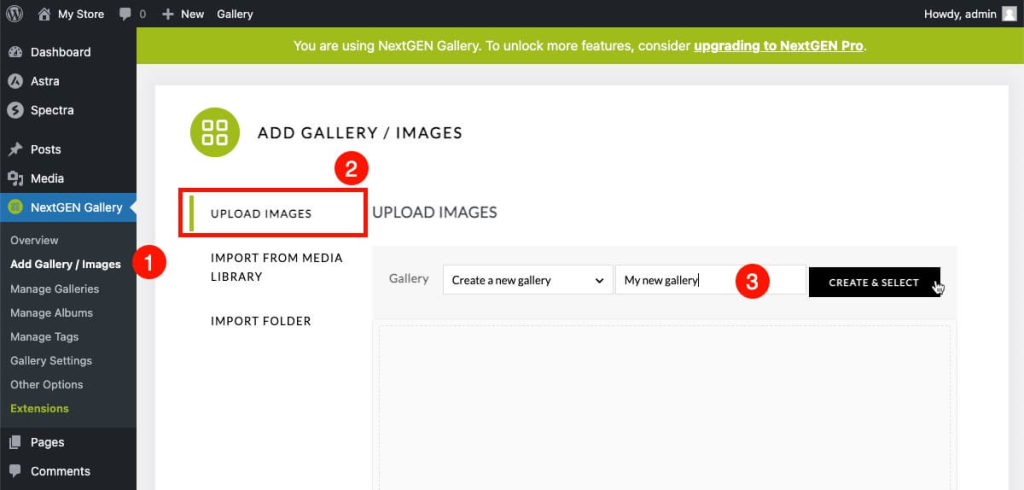Click the Astra logo icon
This screenshot has width=1024, height=490.
click(15, 81)
